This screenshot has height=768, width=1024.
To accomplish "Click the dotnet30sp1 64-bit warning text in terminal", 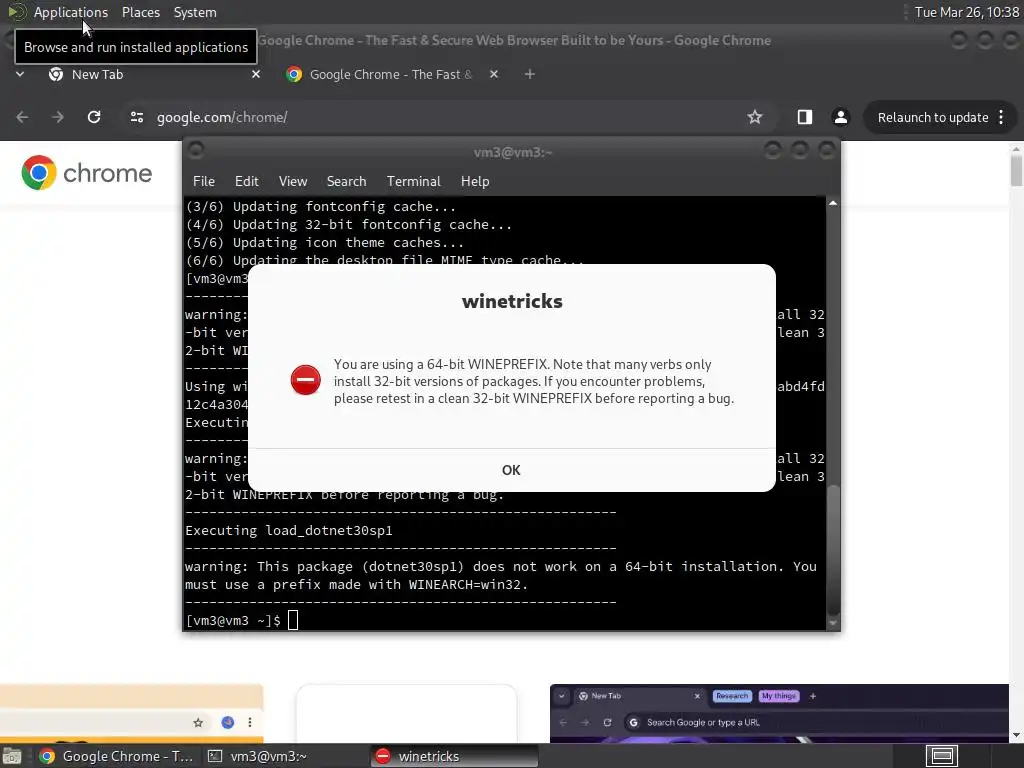I will click(x=501, y=575).
